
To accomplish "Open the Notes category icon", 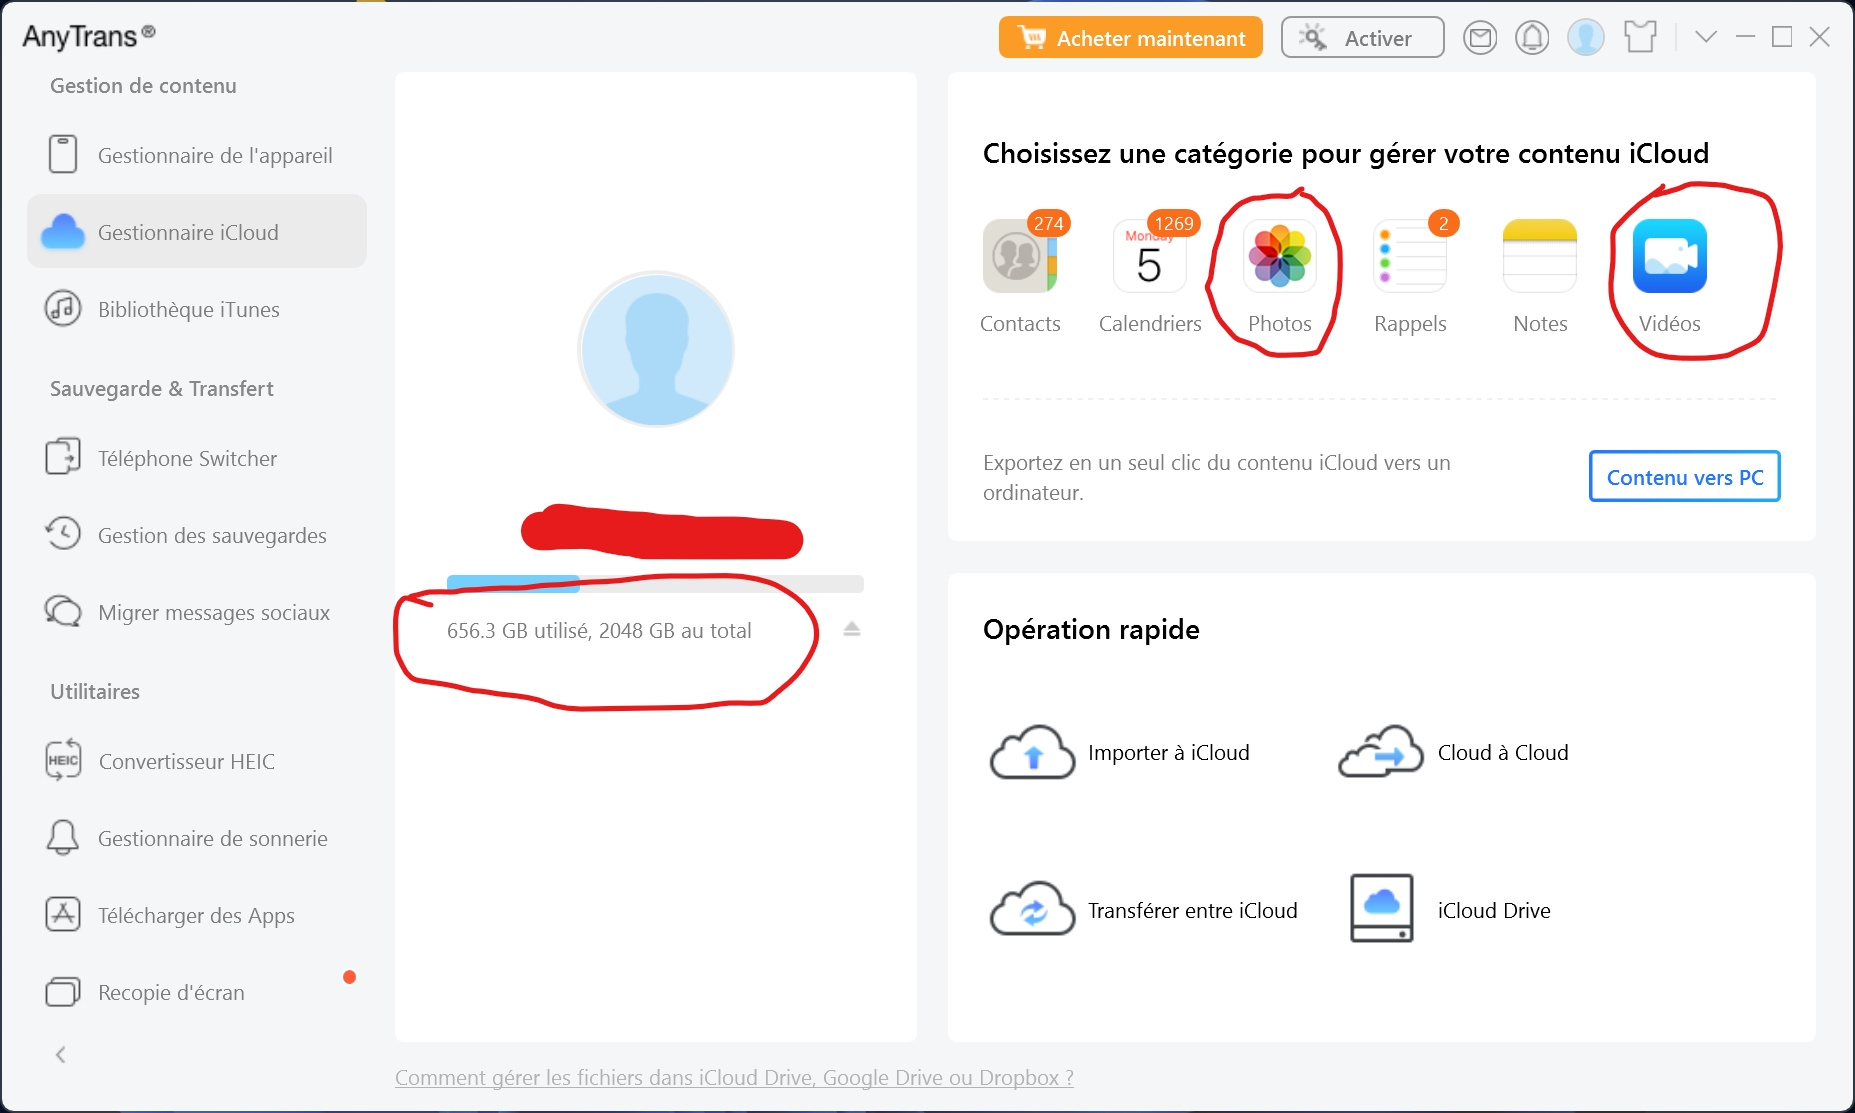I will click(x=1540, y=256).
